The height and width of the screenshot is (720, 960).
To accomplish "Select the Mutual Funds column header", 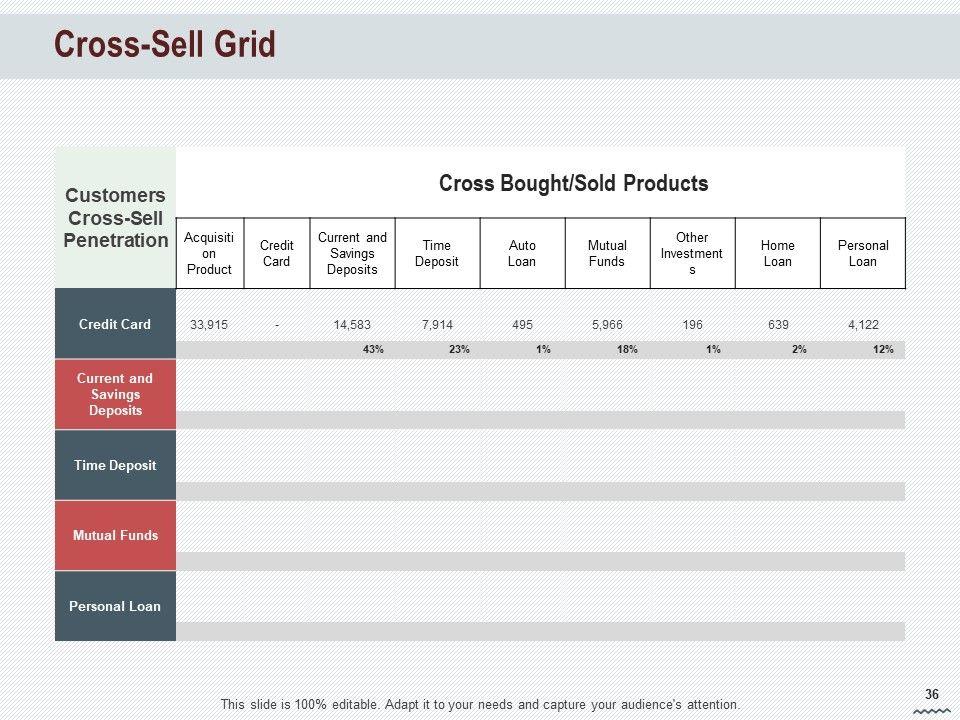I will coord(607,253).
